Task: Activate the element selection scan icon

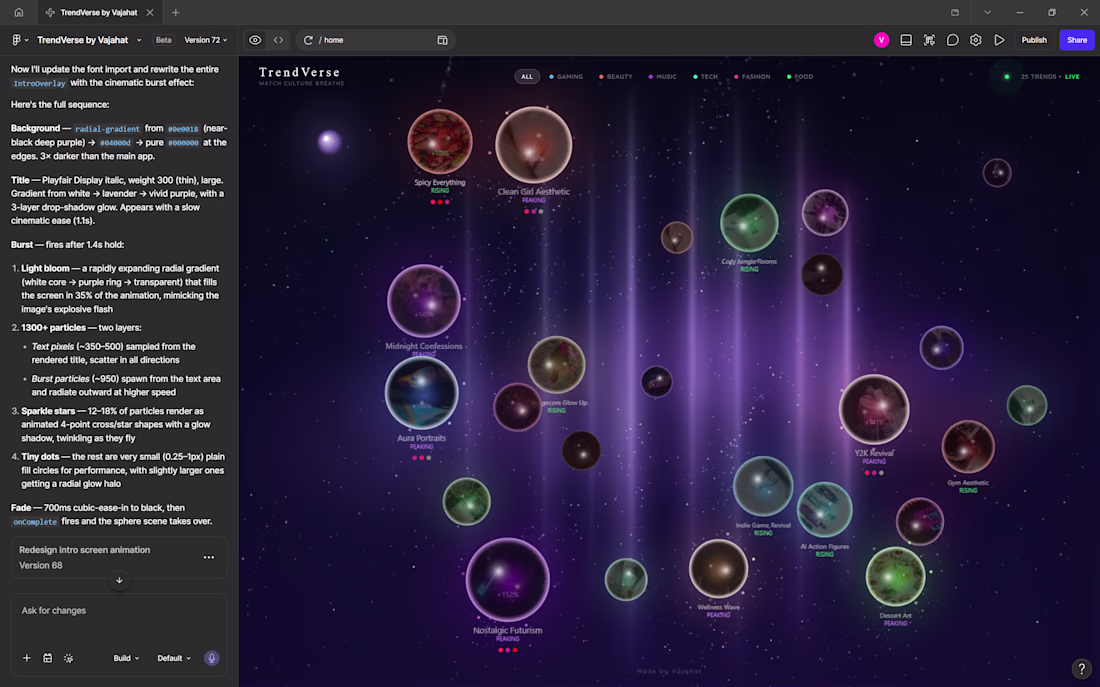Action: pos(929,40)
